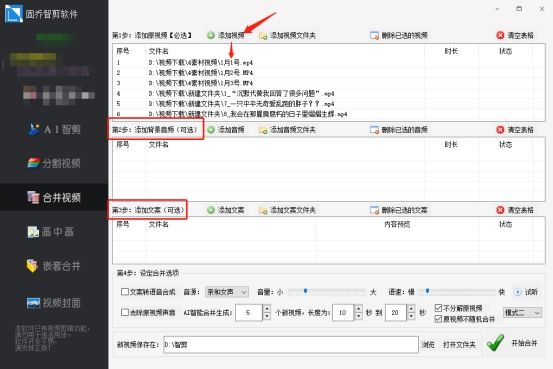This screenshot has width=553, height=369.
Task: Click the red 清空表格 icon in step 2
Action: coord(500,130)
